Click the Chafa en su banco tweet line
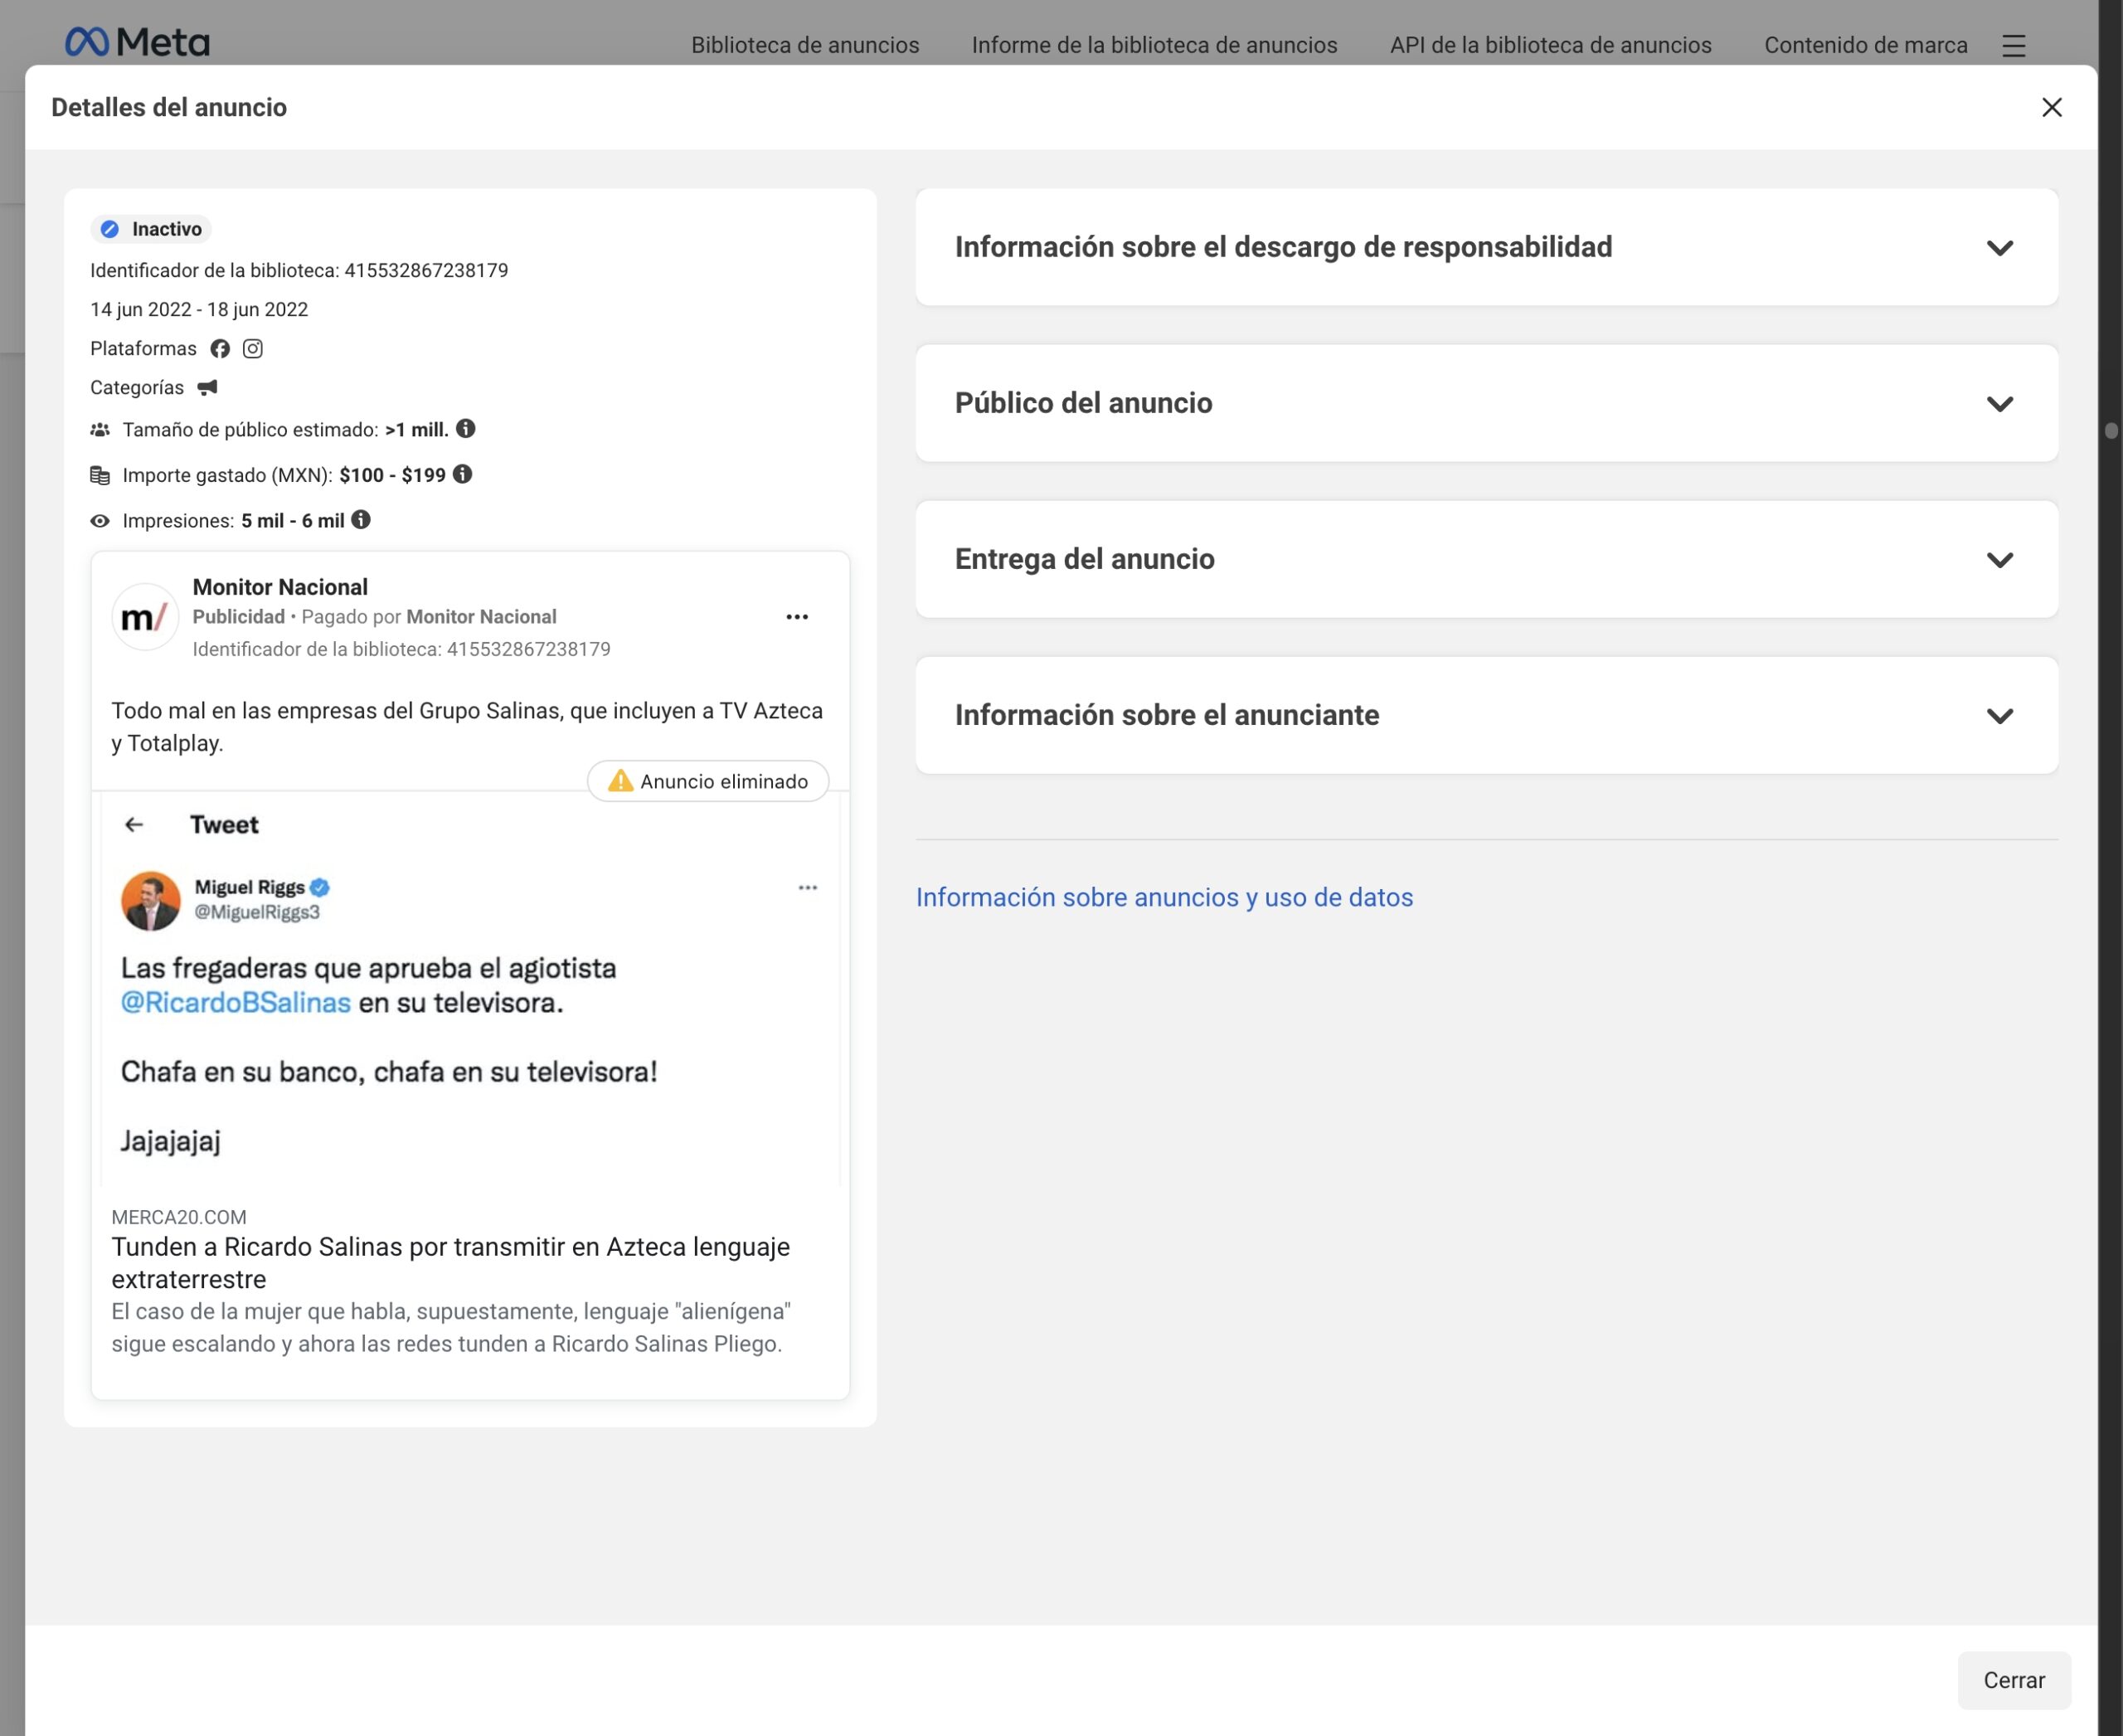 click(389, 1072)
